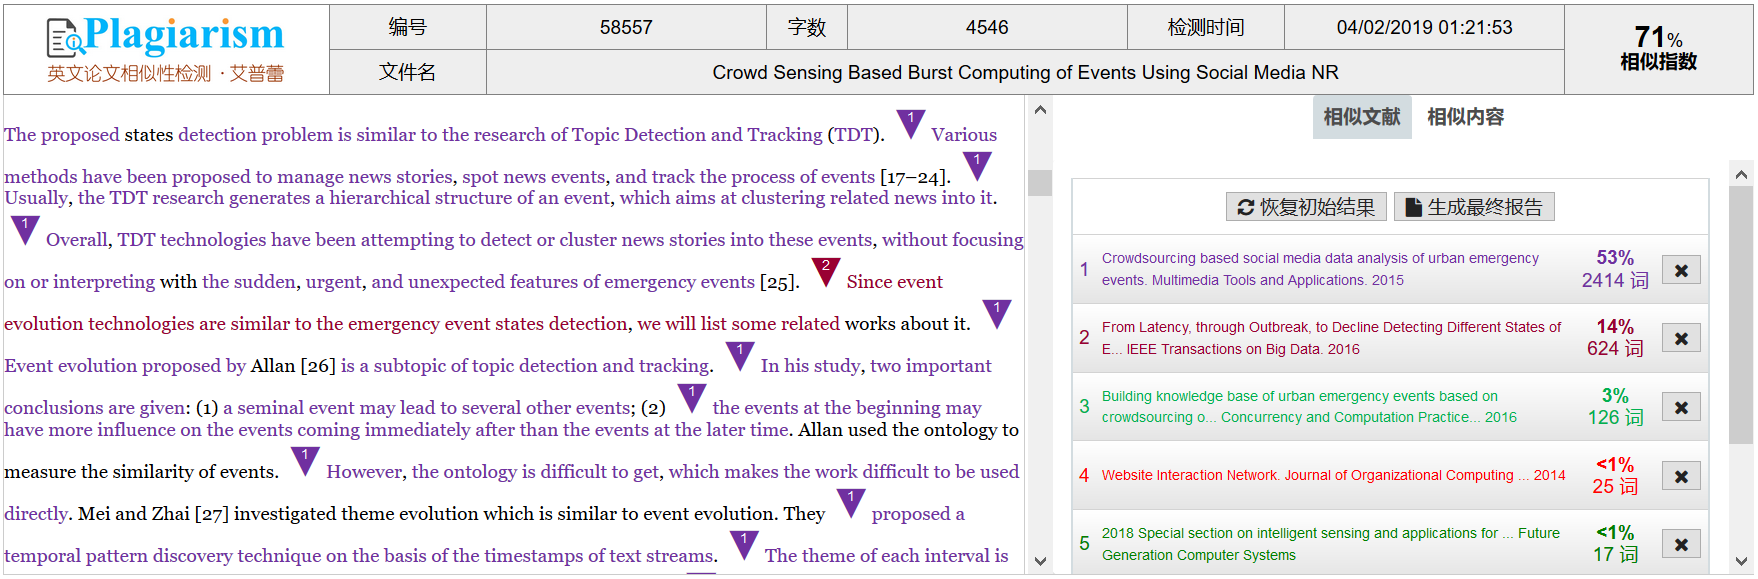The width and height of the screenshot is (1758, 579).
Task: Click source marker 1 before 'In his study'
Action: click(x=740, y=355)
